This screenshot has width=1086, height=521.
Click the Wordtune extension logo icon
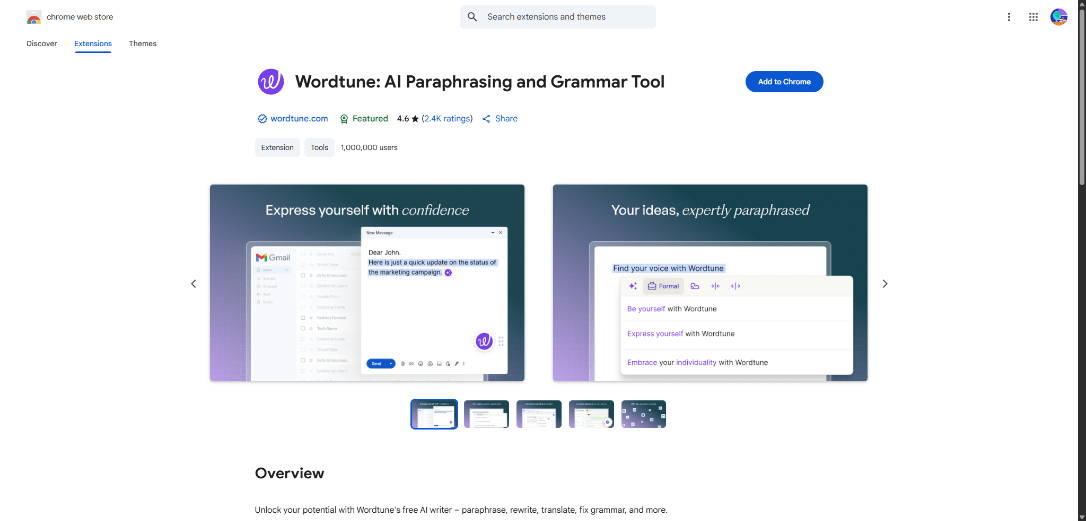[270, 82]
